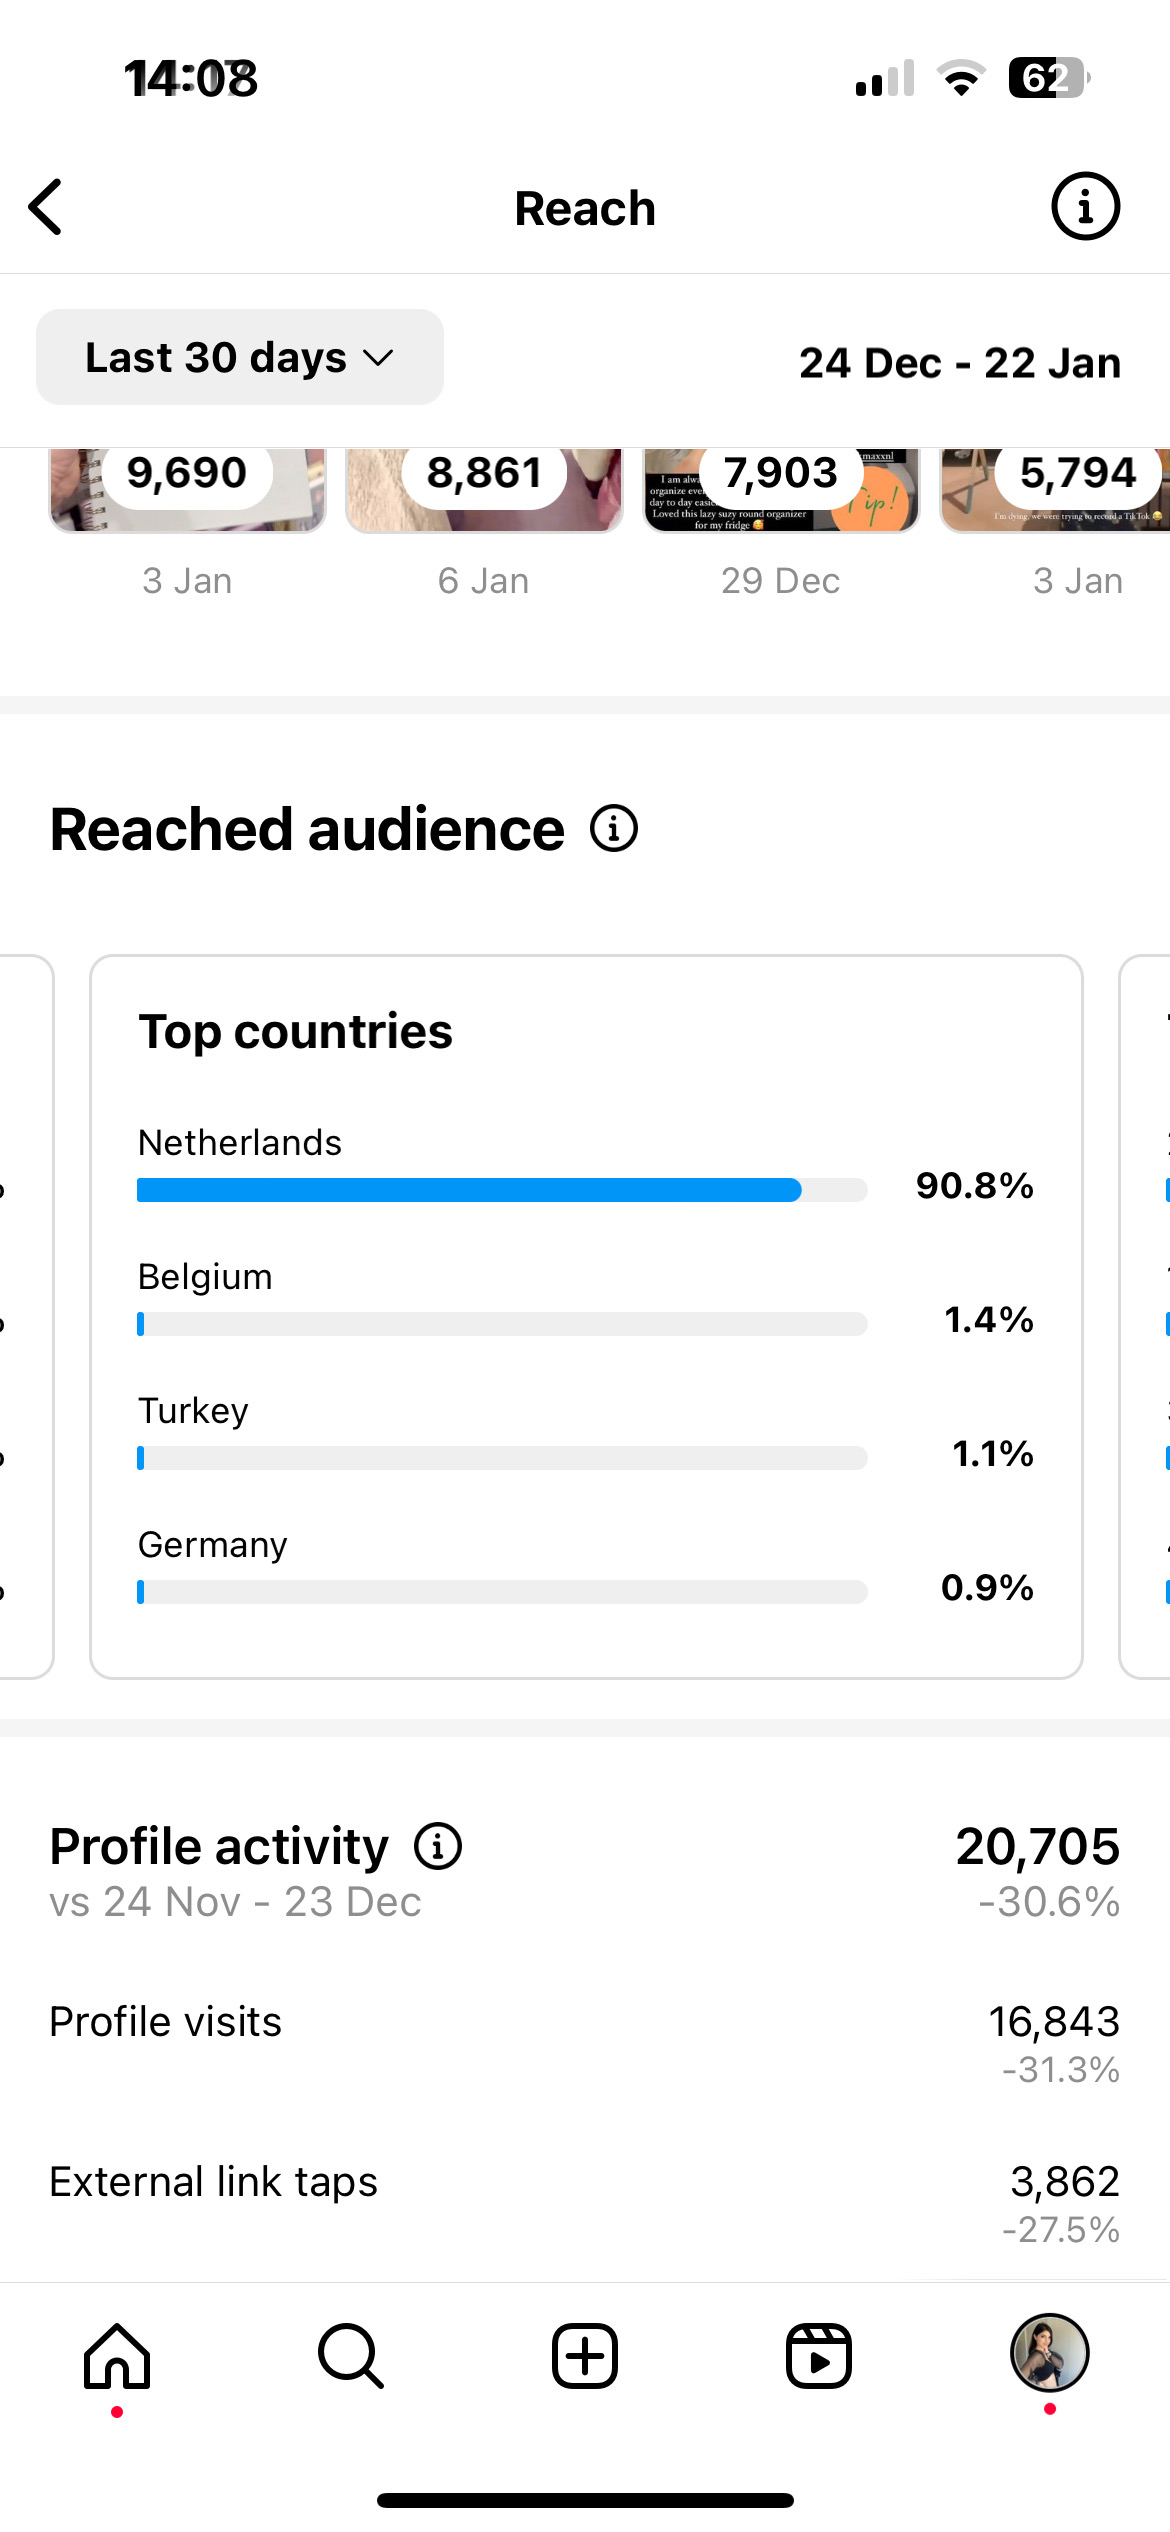Open the Search magnifier icon

[x=350, y=2356]
